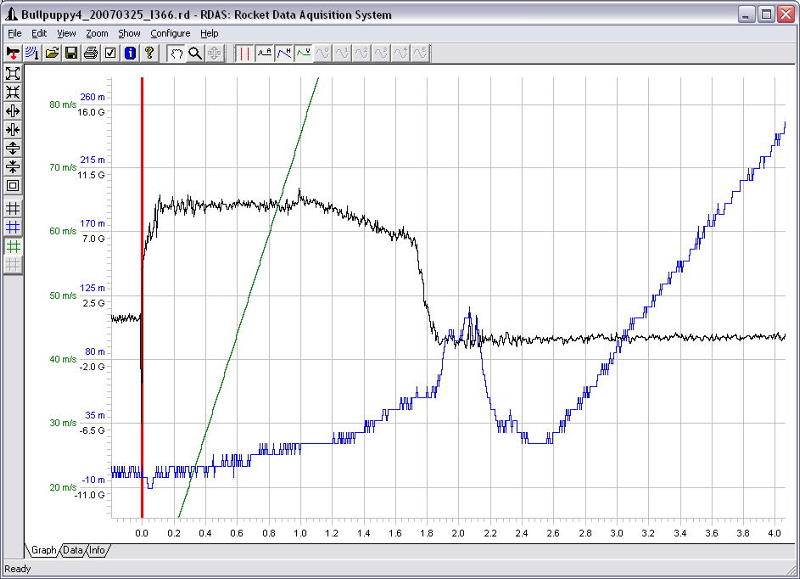Click the Open file folder icon
The image size is (800, 579).
click(x=52, y=53)
